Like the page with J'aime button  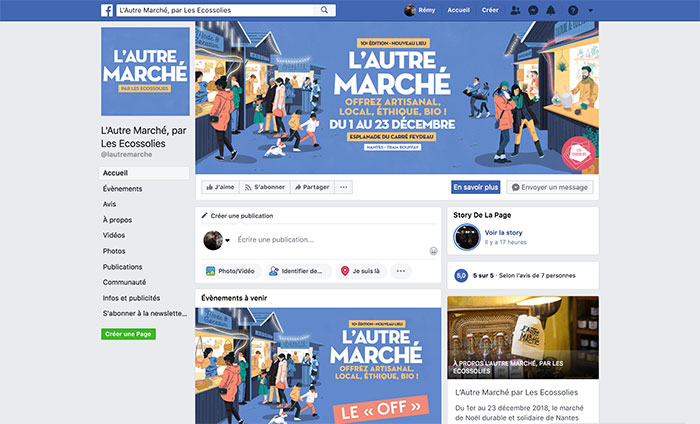[x=221, y=187]
